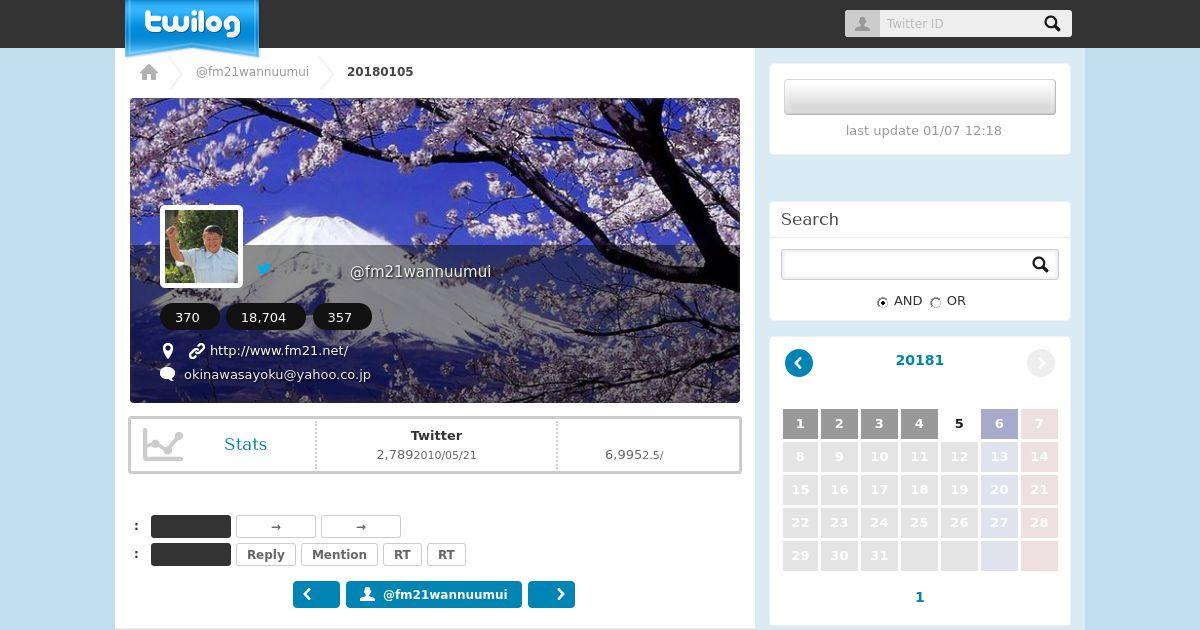Filter tweets by Mention
The height and width of the screenshot is (630, 1200).
(x=339, y=555)
